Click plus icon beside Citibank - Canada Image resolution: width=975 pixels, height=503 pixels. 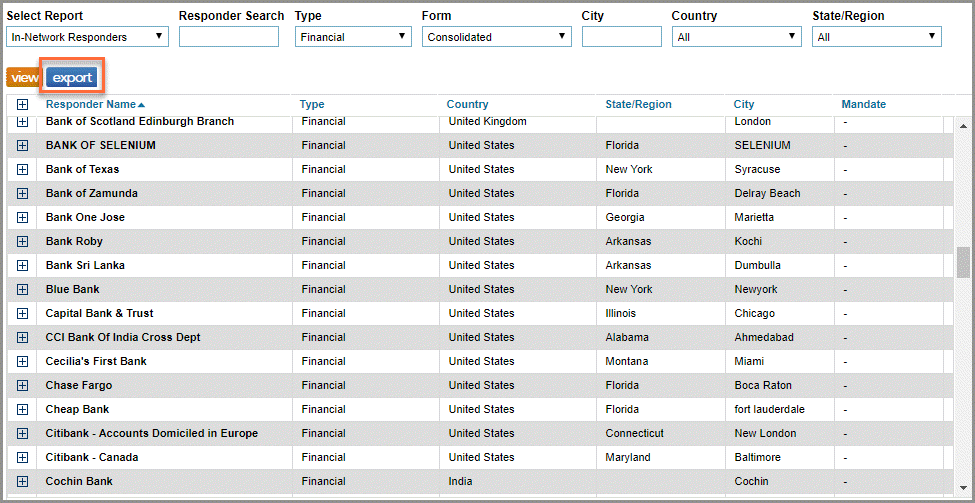click(x=22, y=457)
